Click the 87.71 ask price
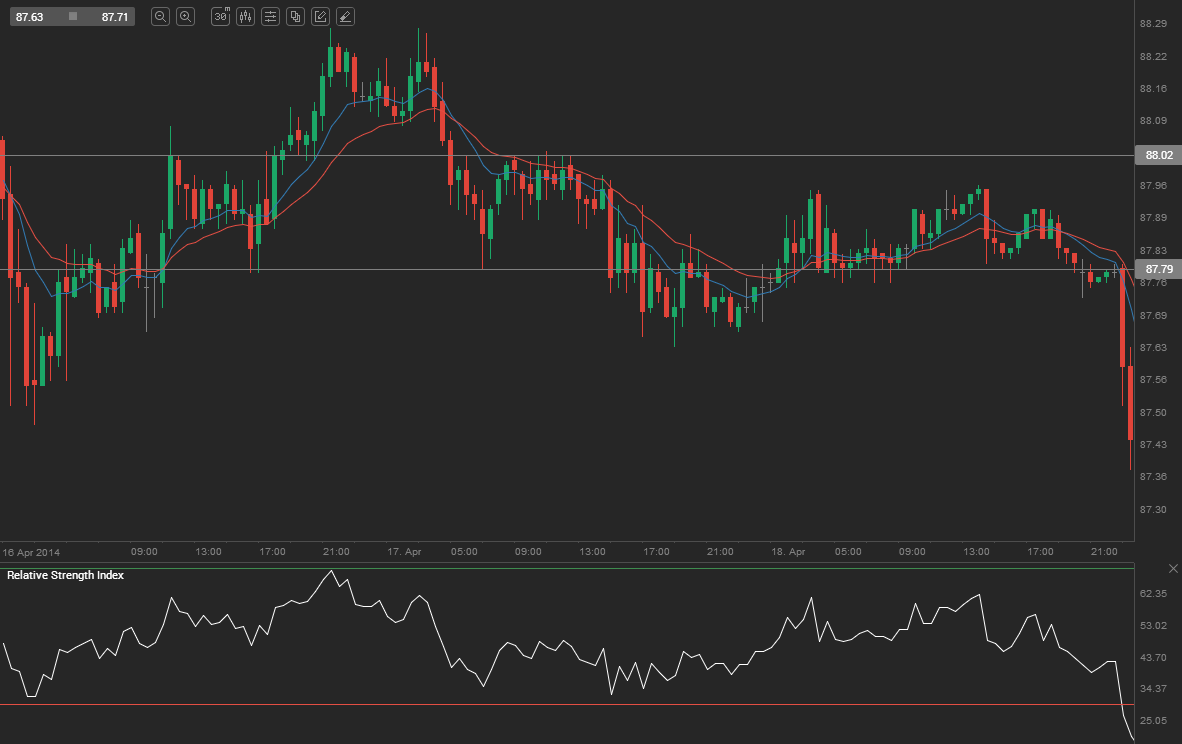Screen dimensions: 1182x744 coord(114,17)
